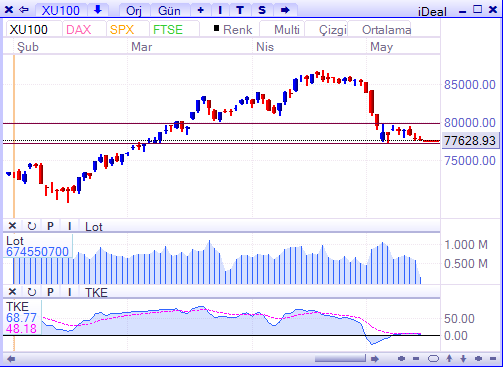Click the oval icon in the bottom bar

[x=433, y=359]
